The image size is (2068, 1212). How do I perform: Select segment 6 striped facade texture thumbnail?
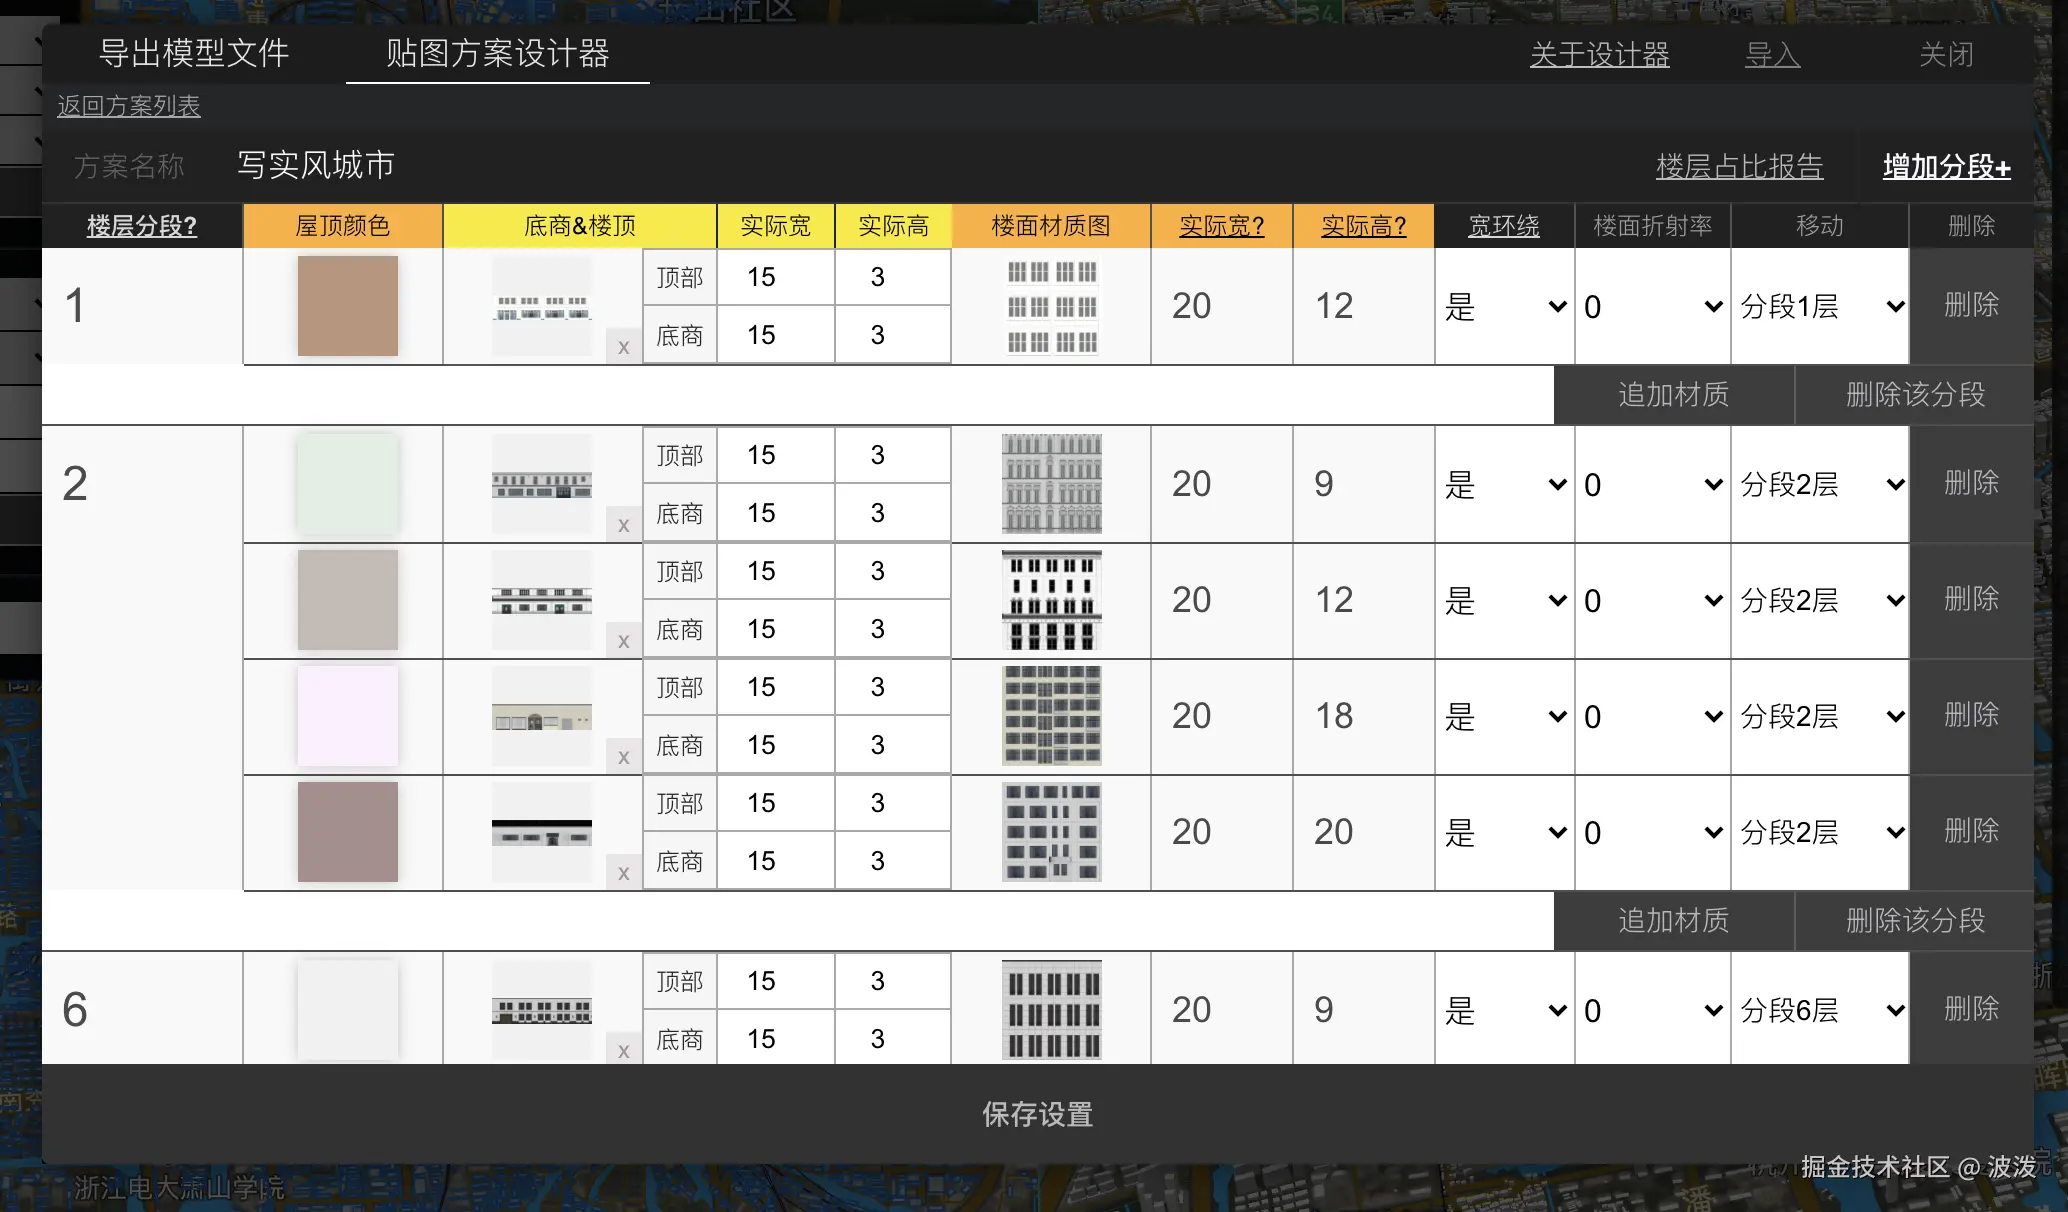click(1051, 1009)
